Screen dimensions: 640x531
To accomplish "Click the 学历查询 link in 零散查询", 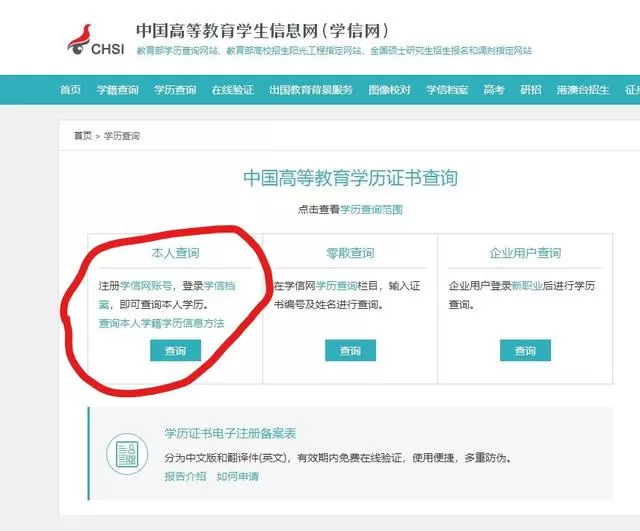I will tap(336, 286).
